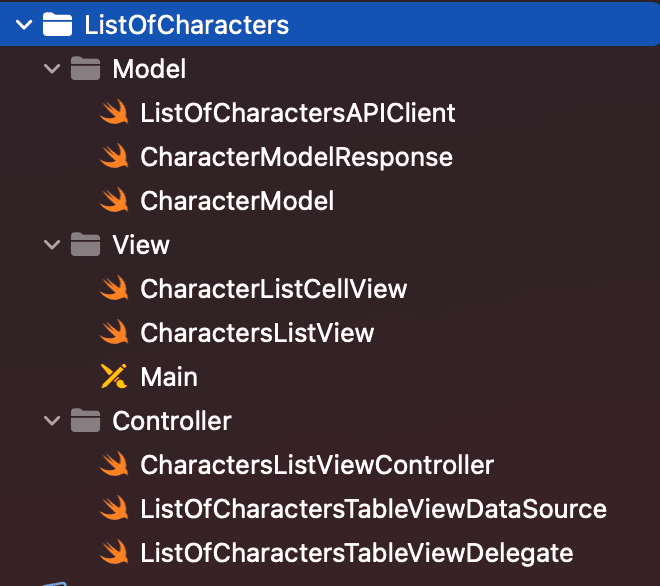Open the CharacterModel file
The height and width of the screenshot is (586, 660).
coord(237,200)
